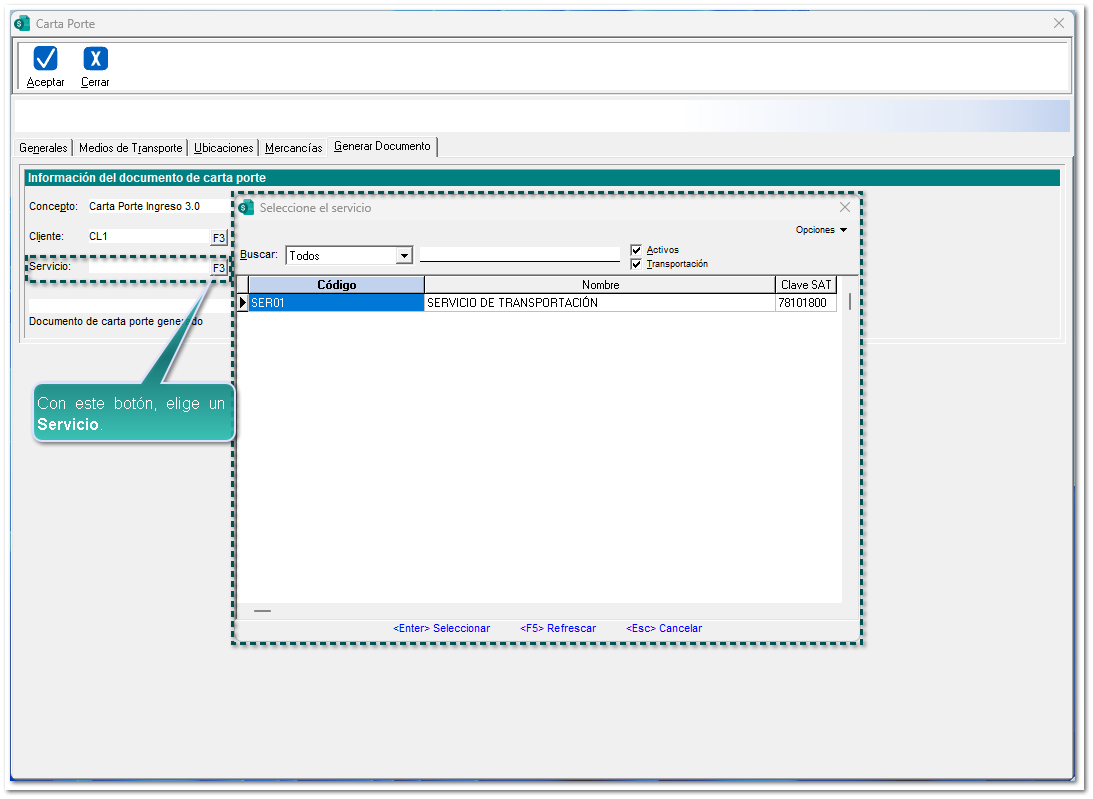Close the Seleccione el servicio dialog
The width and height of the screenshot is (1093, 799).
[x=845, y=208]
